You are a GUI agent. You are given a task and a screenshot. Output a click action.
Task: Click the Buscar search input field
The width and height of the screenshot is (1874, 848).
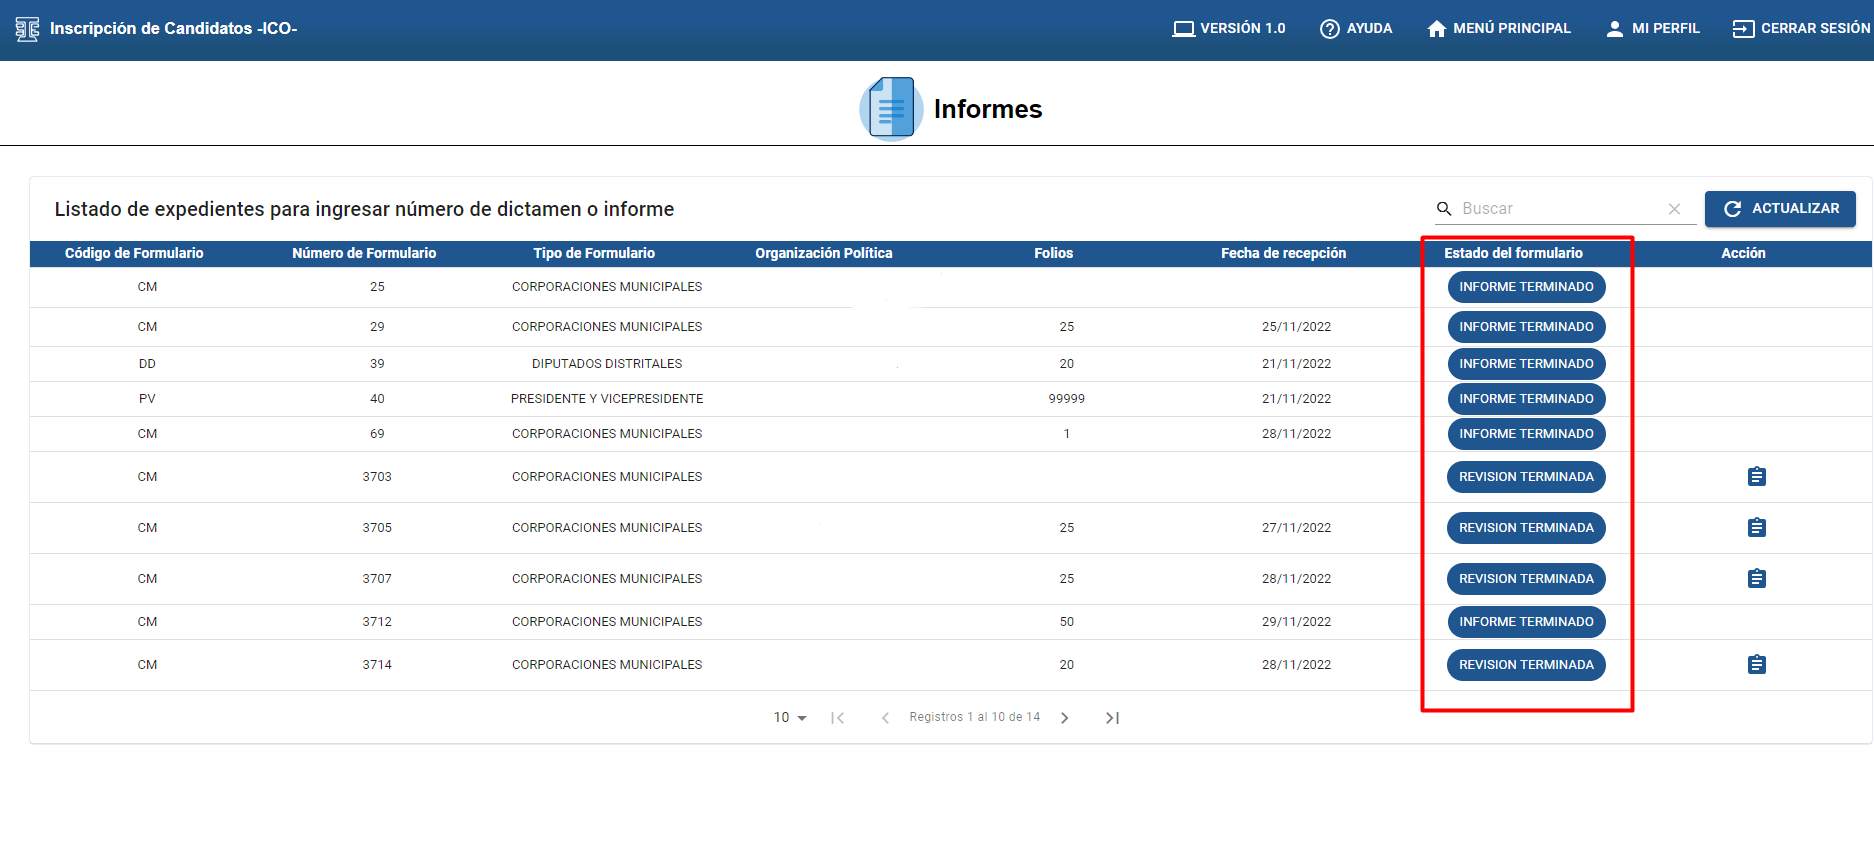[x=1558, y=209]
